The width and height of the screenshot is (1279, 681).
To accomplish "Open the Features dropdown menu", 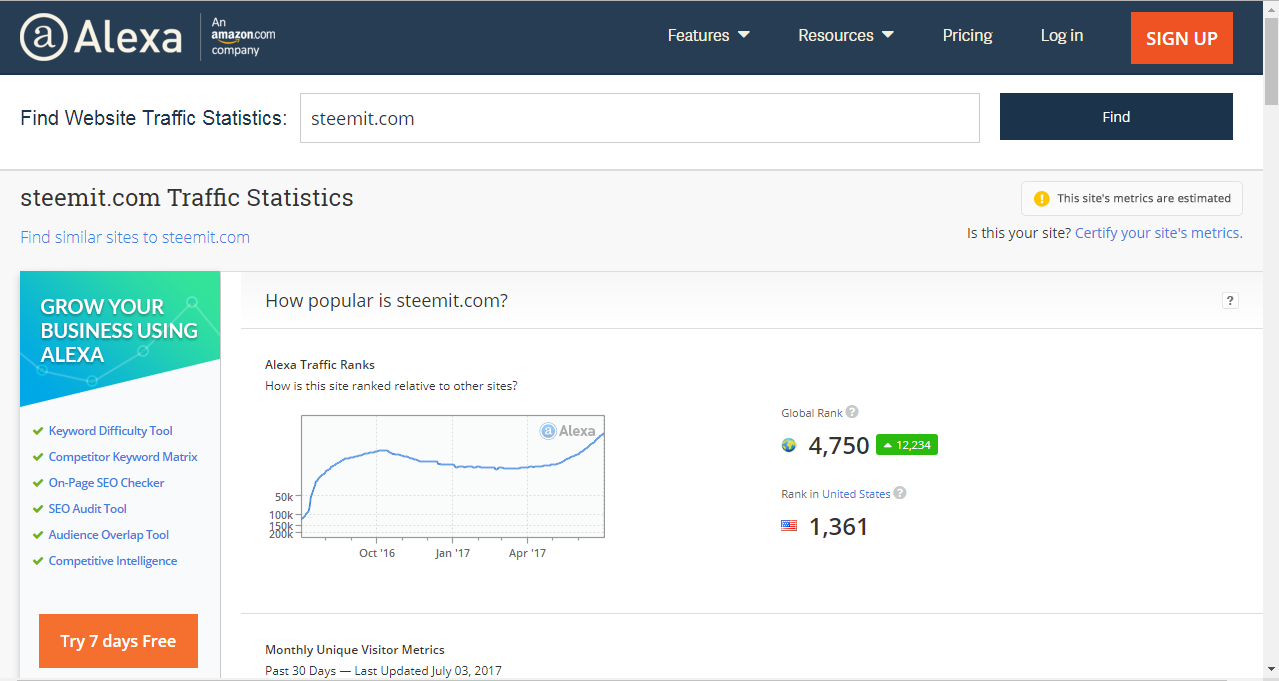I will [709, 35].
